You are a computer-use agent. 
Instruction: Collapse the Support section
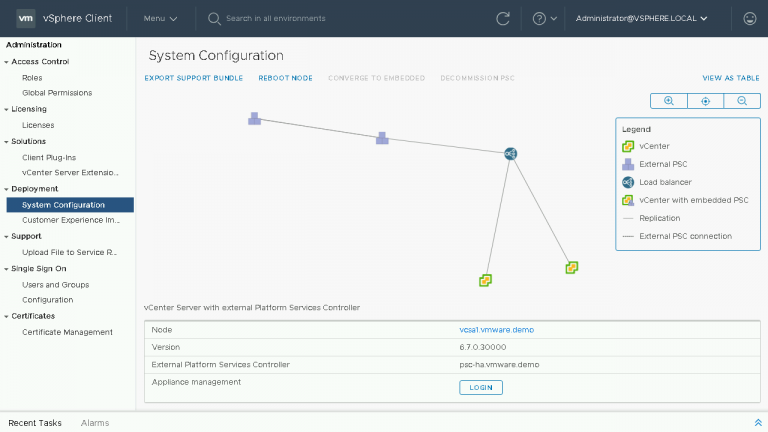pyautogui.click(x=6, y=237)
